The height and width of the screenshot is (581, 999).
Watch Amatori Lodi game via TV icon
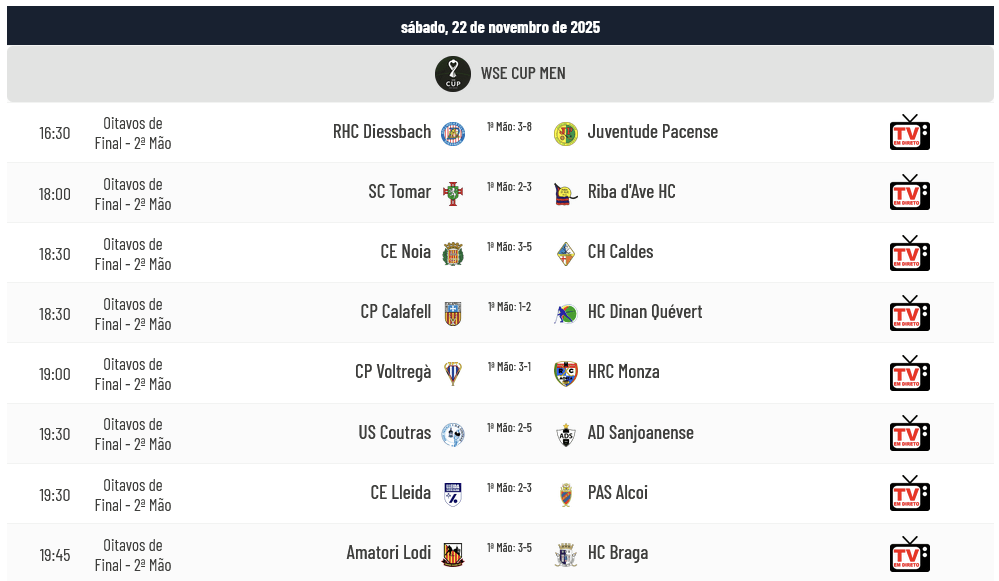click(909, 553)
